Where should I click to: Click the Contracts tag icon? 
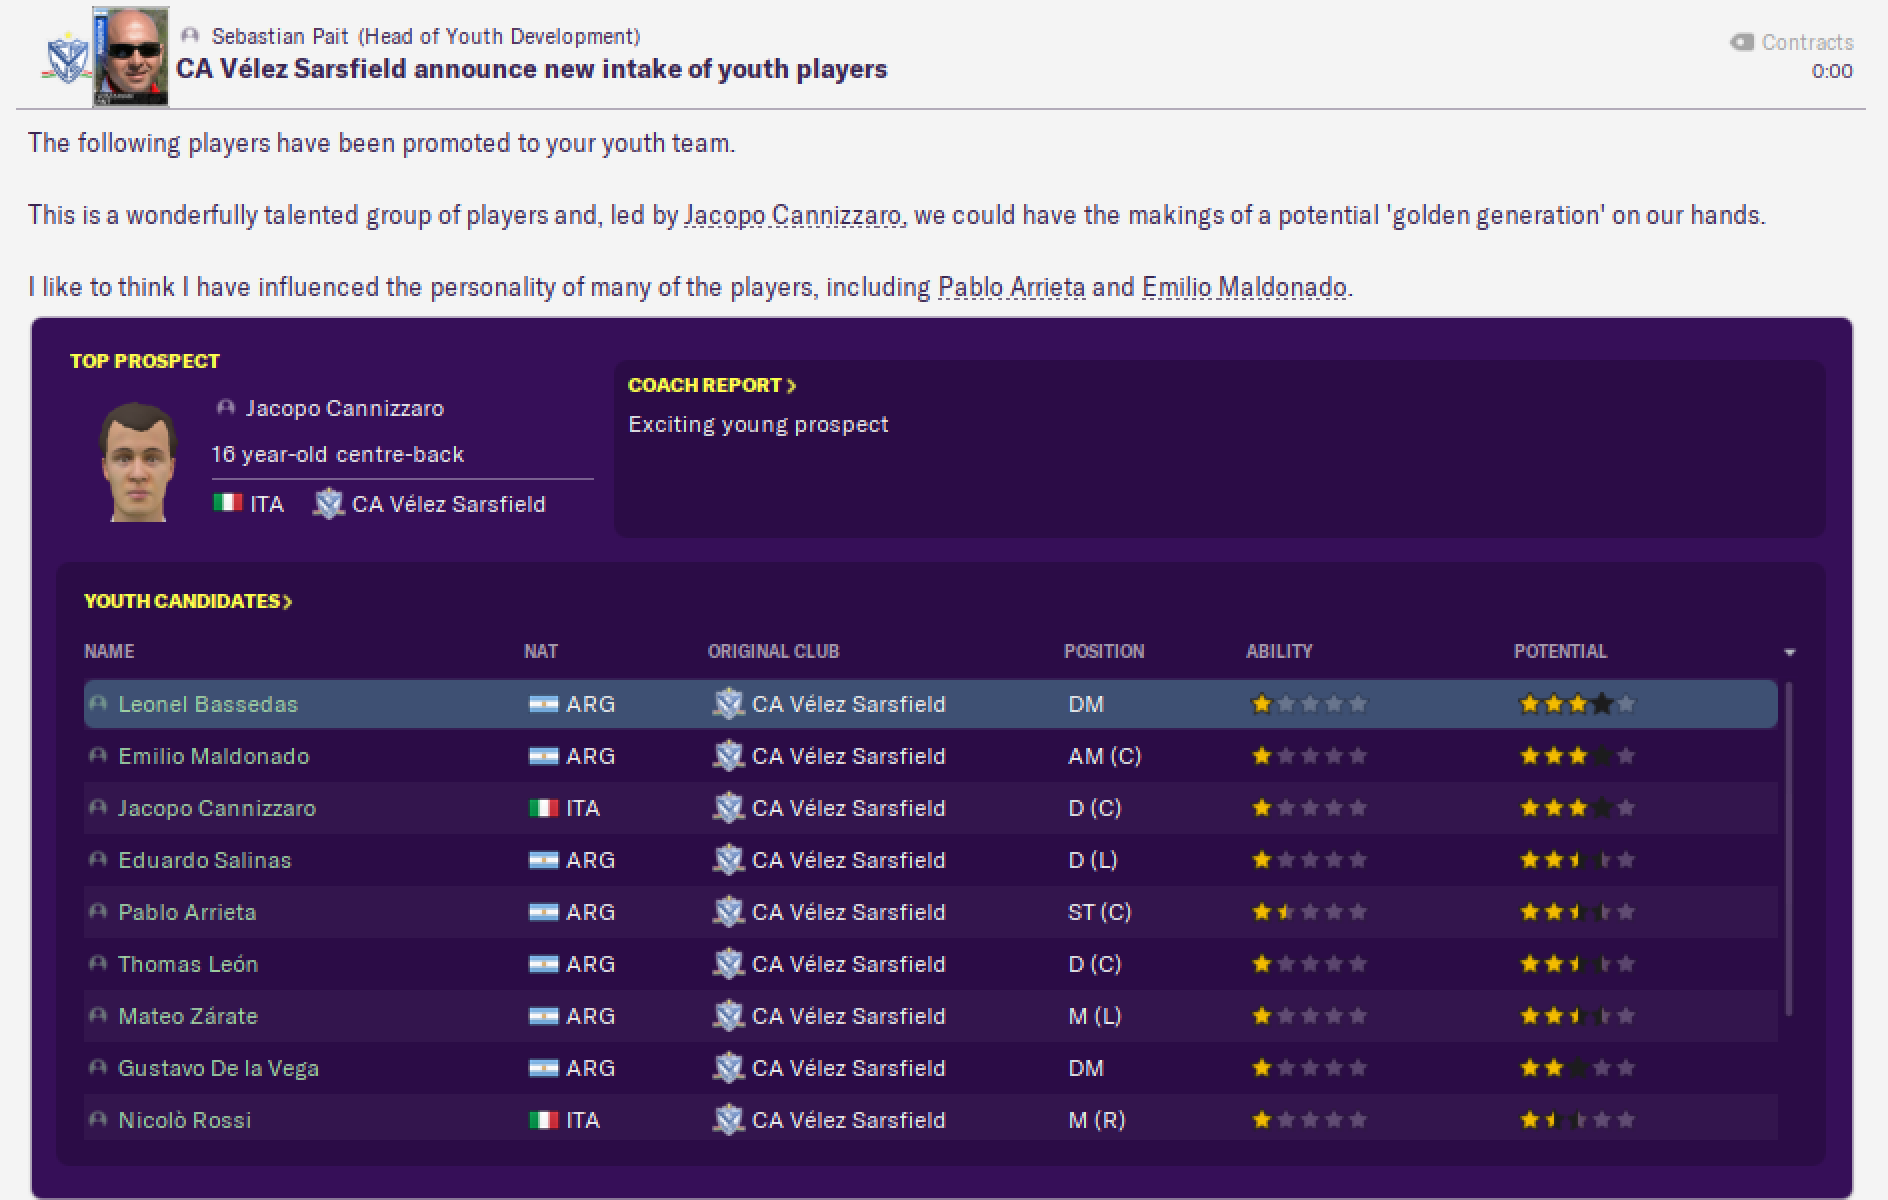pyautogui.click(x=1742, y=42)
